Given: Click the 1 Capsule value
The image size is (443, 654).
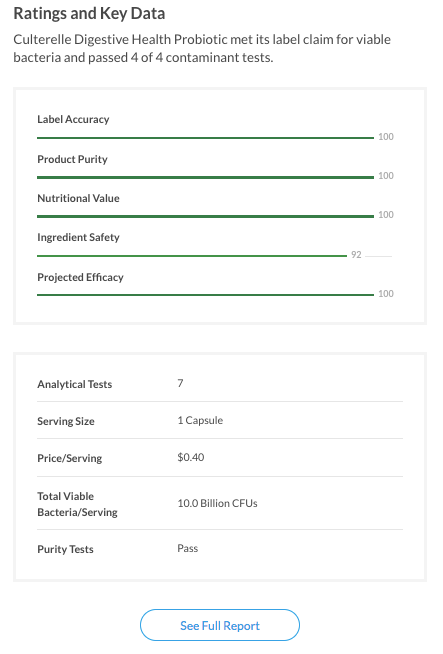Looking at the screenshot, I should point(200,420).
